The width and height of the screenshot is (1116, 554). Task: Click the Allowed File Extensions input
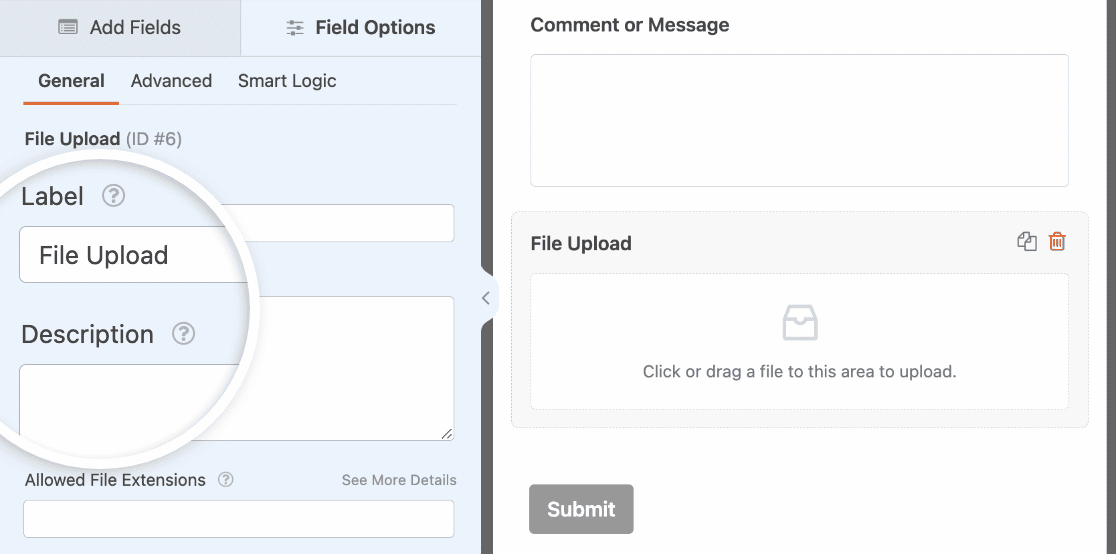[238, 518]
